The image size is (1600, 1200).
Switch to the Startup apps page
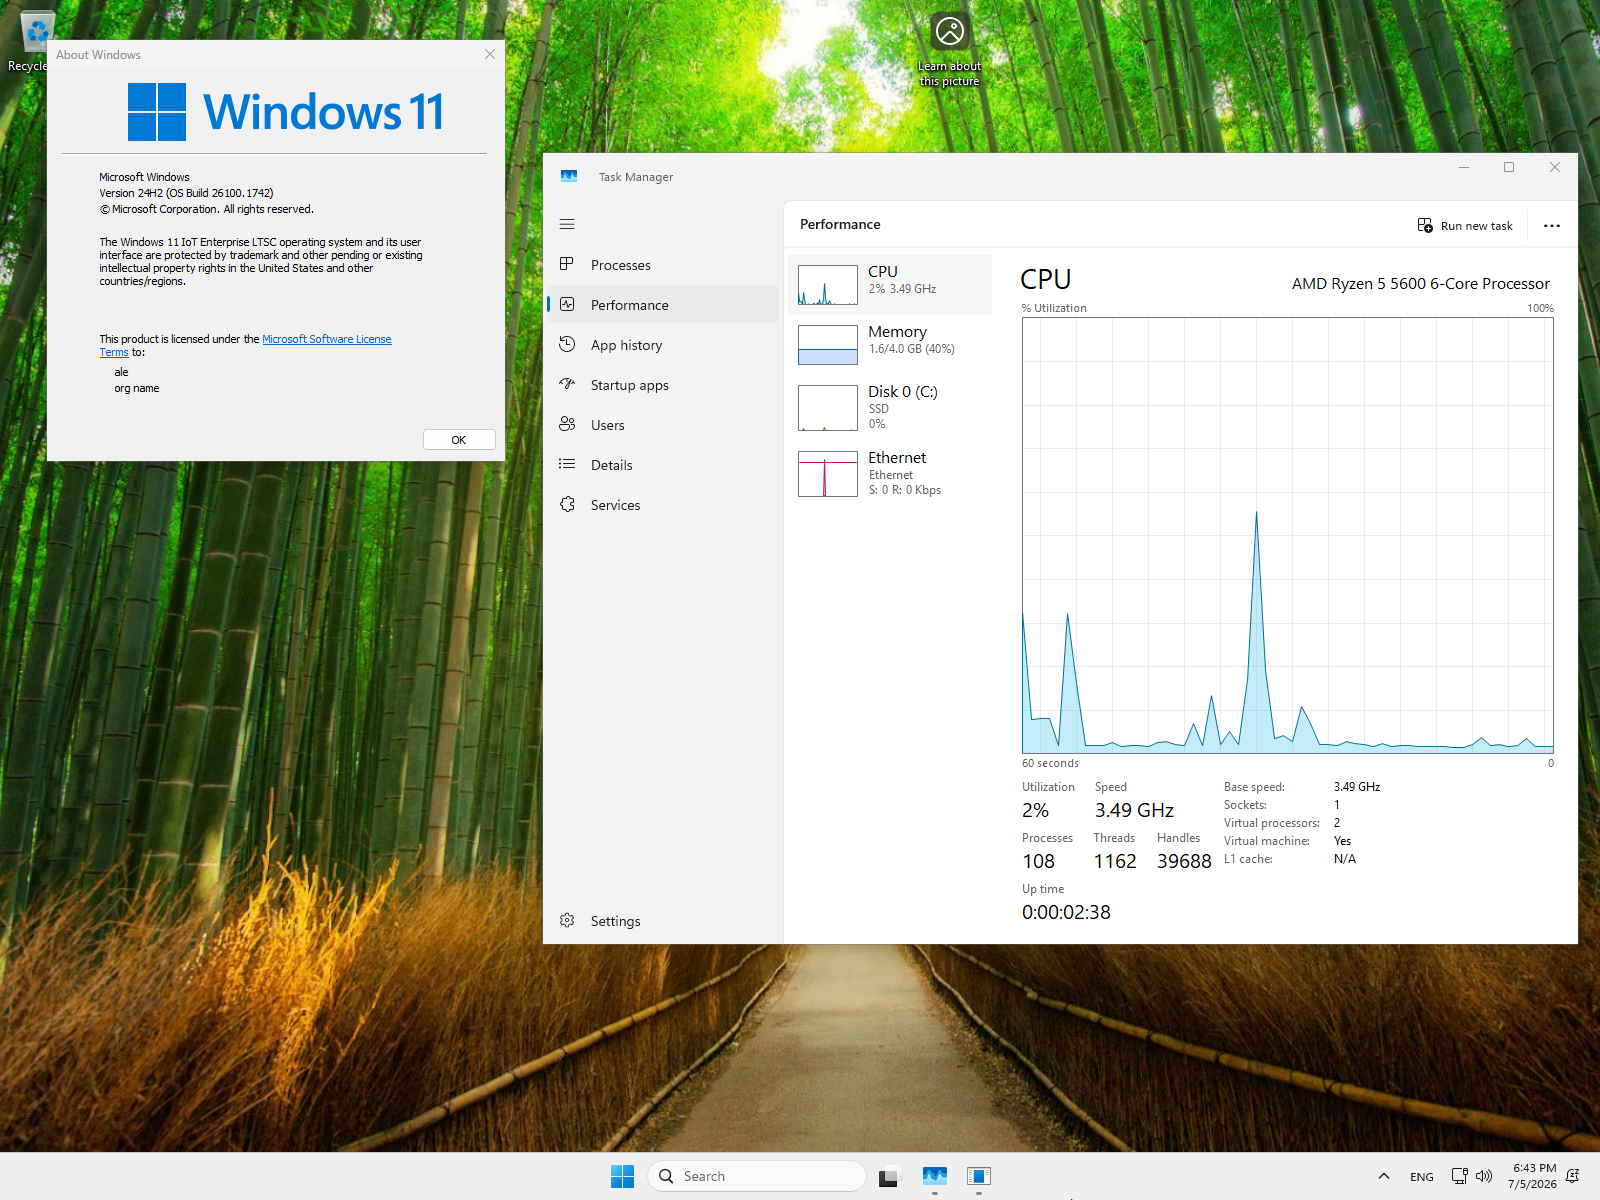(663, 385)
